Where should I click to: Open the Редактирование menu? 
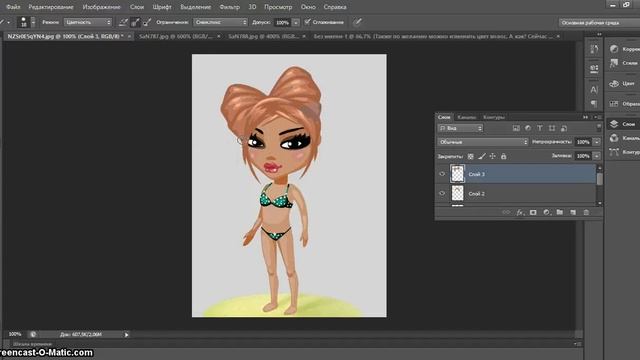pos(51,7)
